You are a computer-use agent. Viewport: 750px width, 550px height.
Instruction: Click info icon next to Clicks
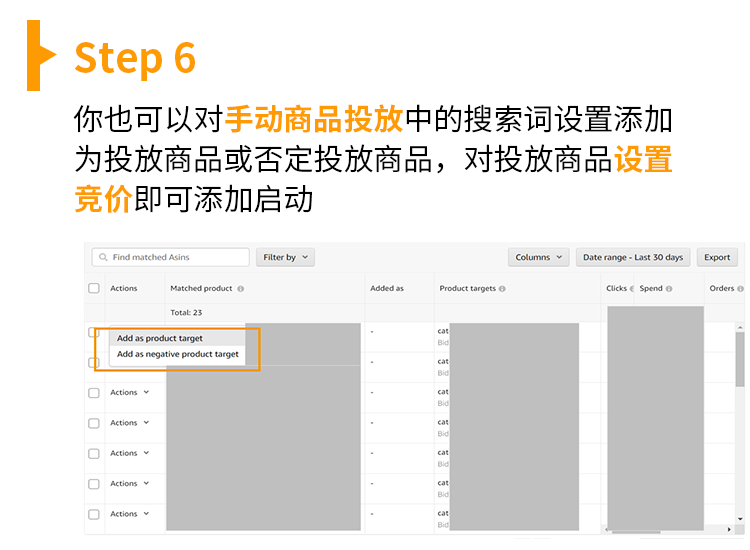point(633,289)
